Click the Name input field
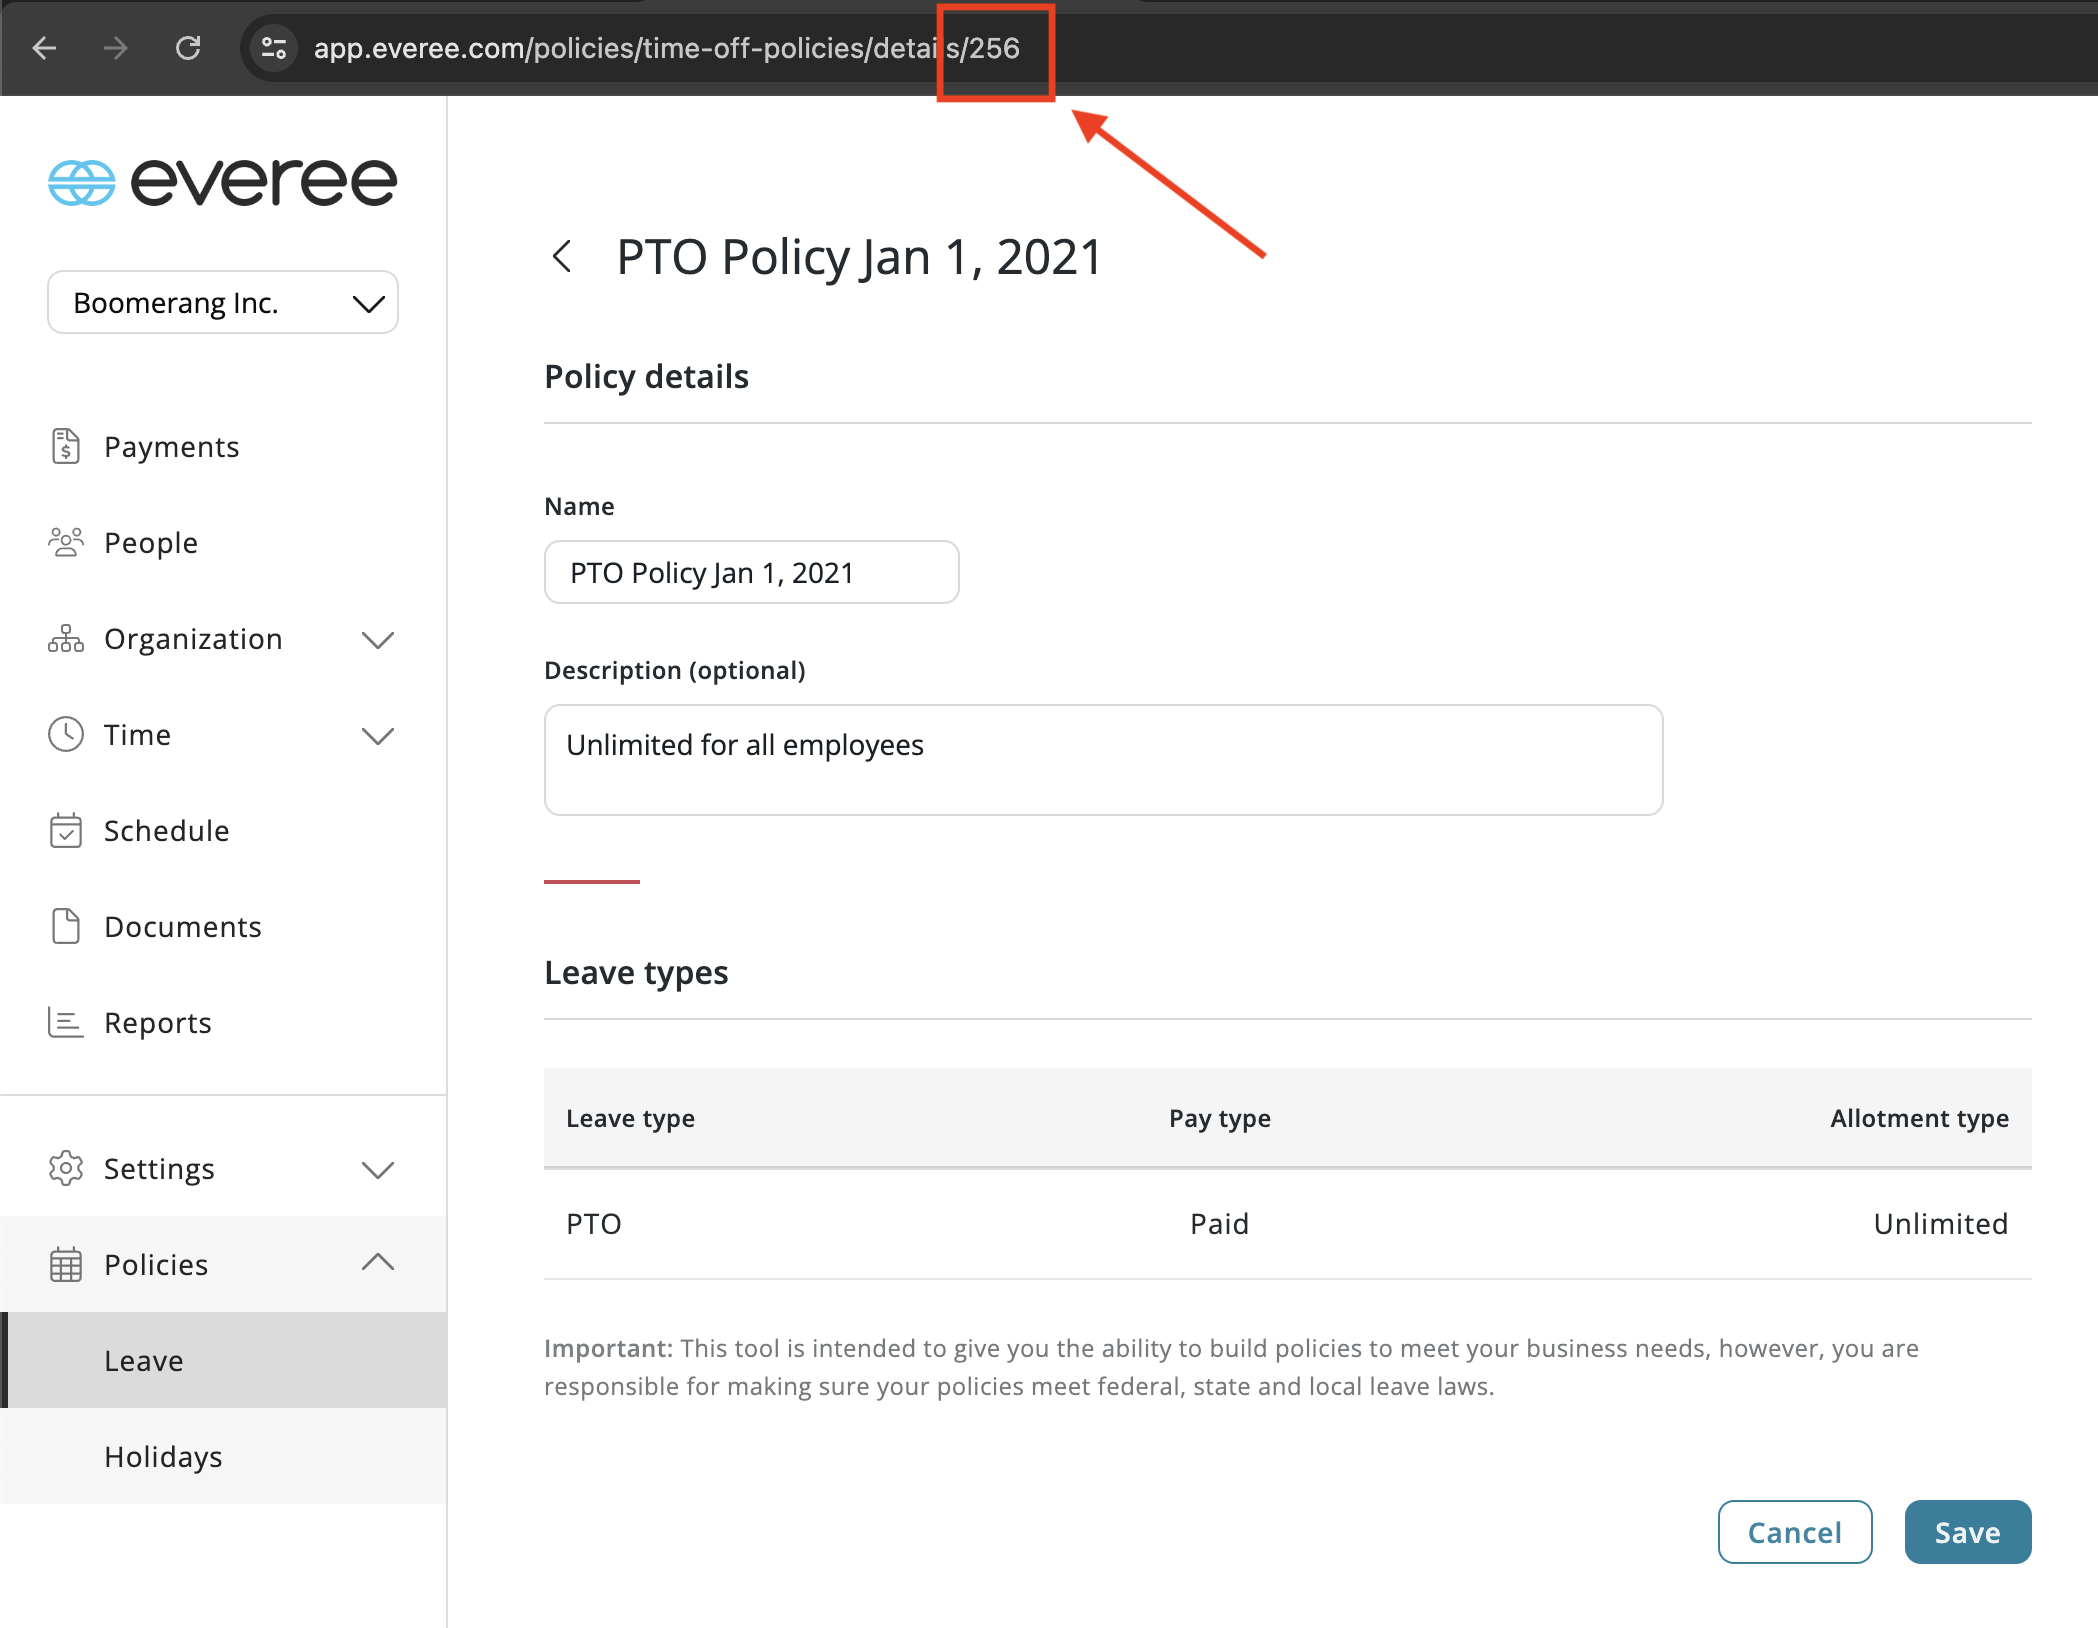The image size is (2098, 1628). [x=754, y=570]
